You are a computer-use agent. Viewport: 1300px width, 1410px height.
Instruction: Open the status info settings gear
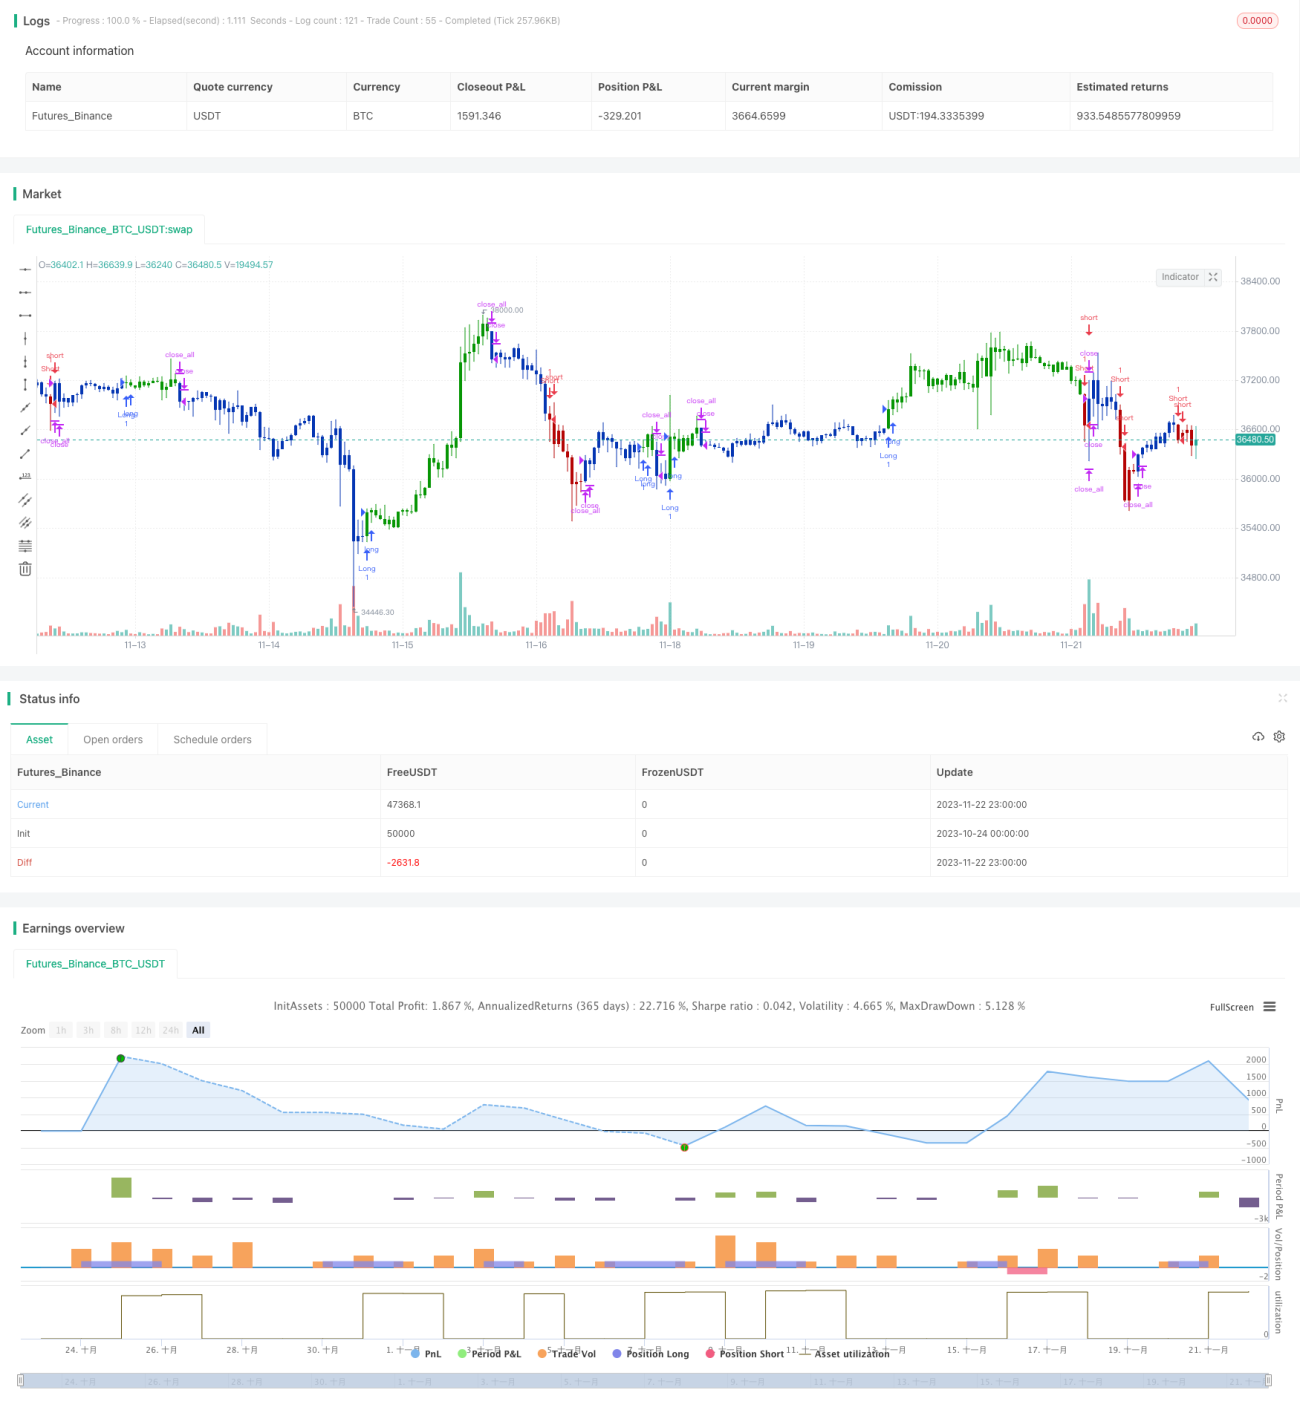click(x=1279, y=737)
